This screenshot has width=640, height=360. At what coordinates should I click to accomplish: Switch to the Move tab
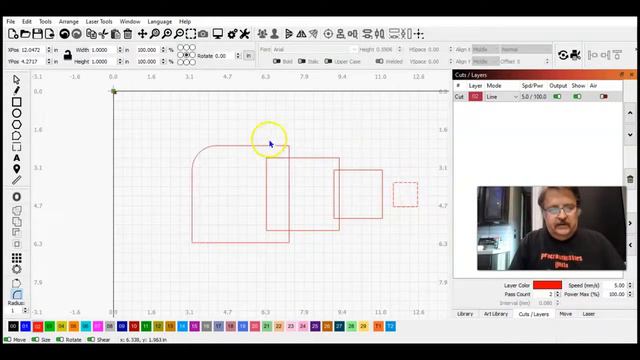click(x=566, y=314)
